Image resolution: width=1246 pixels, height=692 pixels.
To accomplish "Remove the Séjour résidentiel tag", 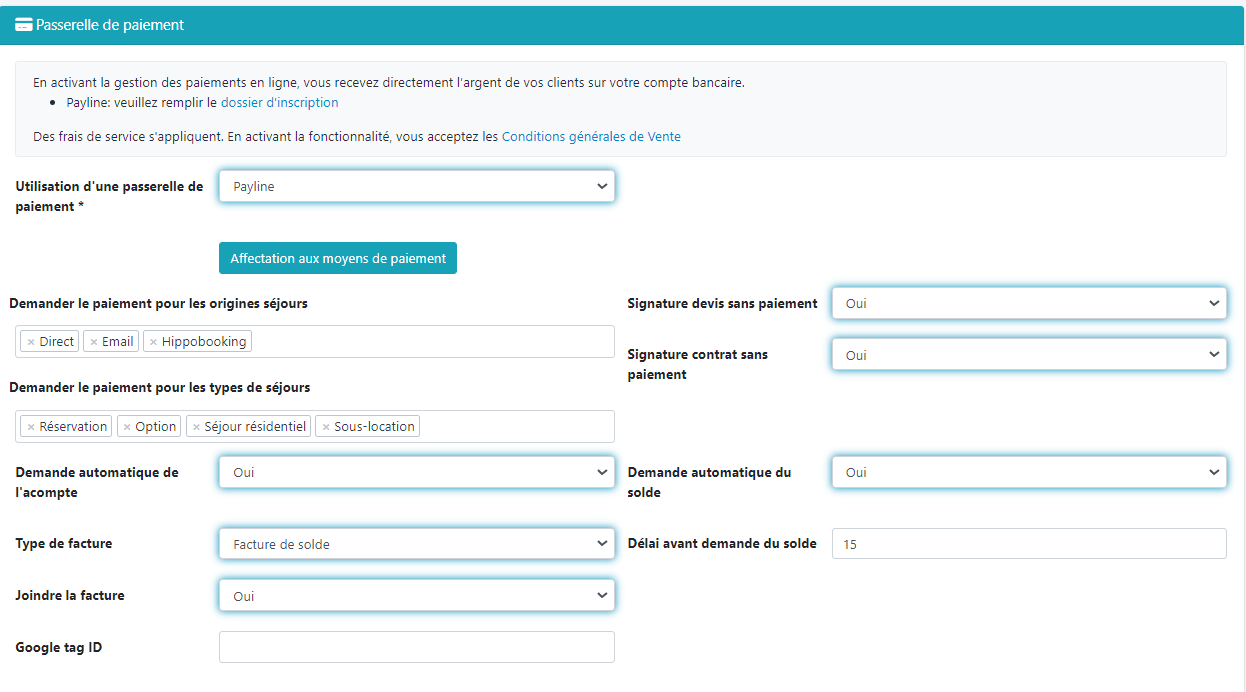I will pyautogui.click(x=196, y=427).
